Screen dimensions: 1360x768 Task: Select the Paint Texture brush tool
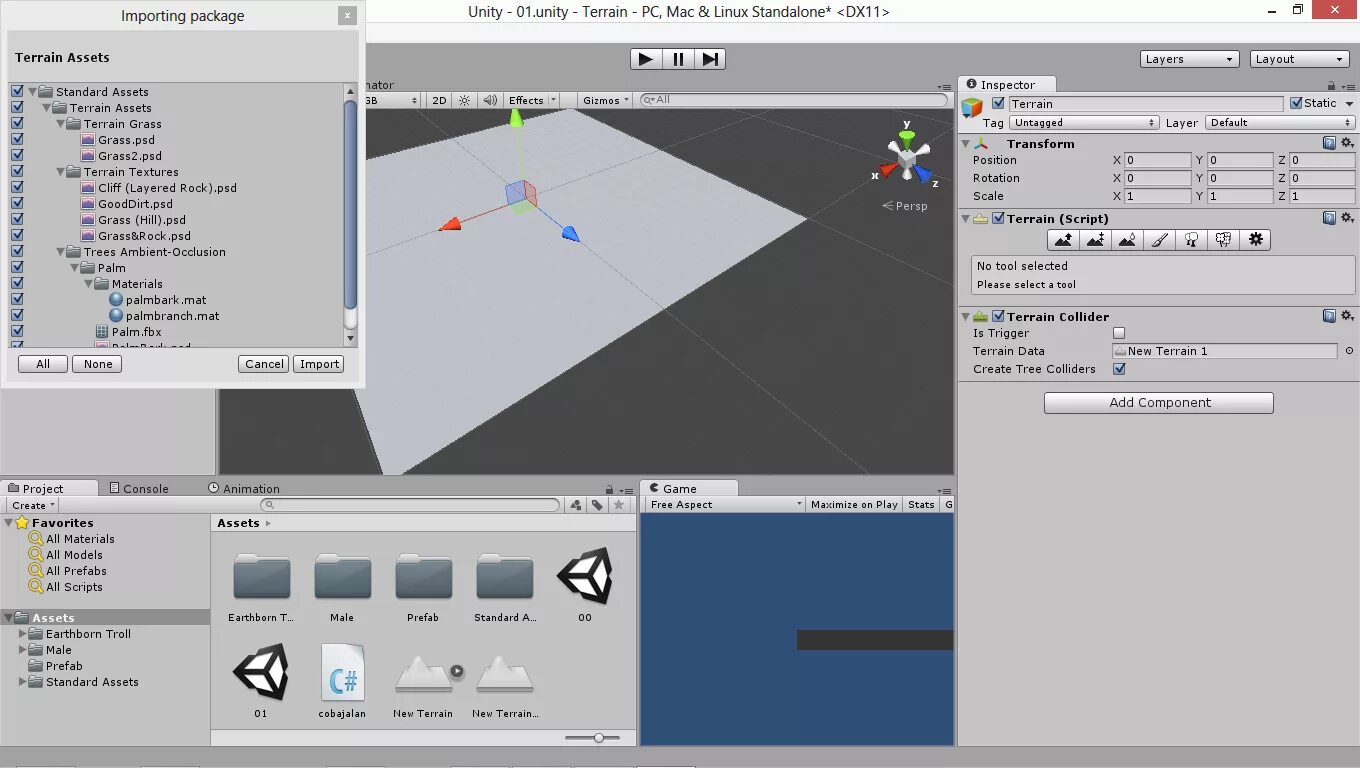point(1160,240)
